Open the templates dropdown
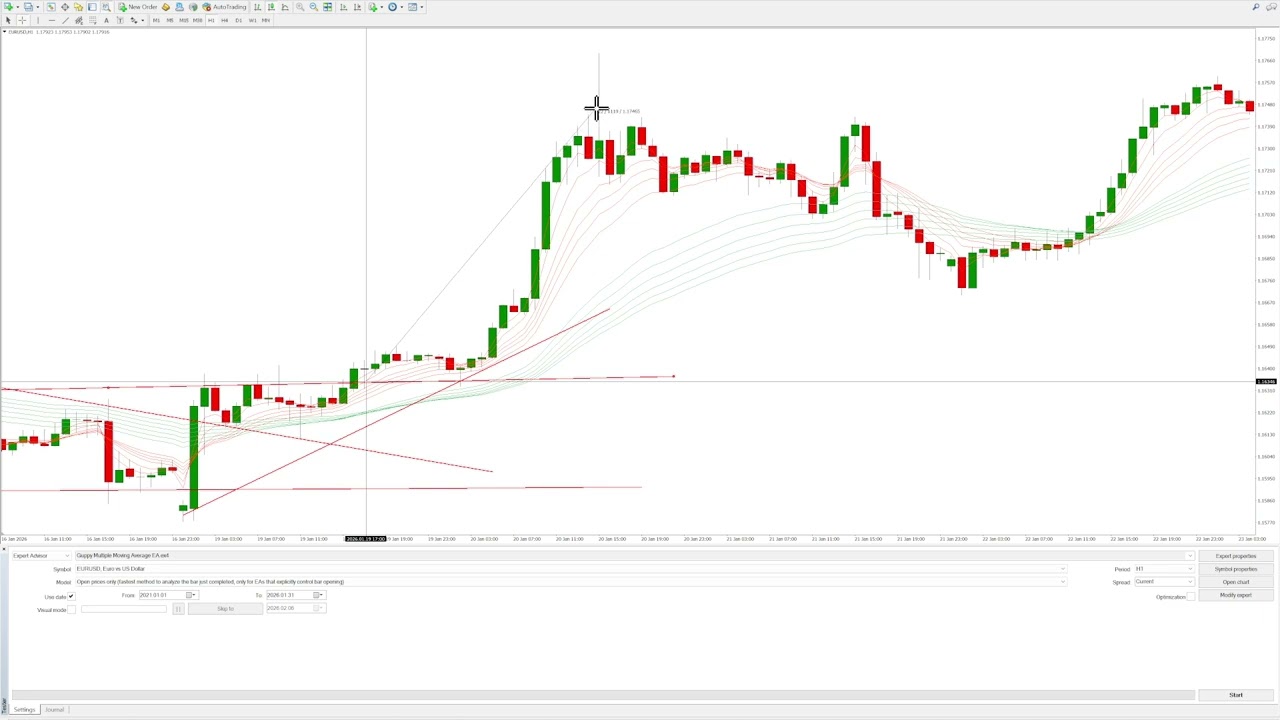The height and width of the screenshot is (720, 1280). click(416, 7)
